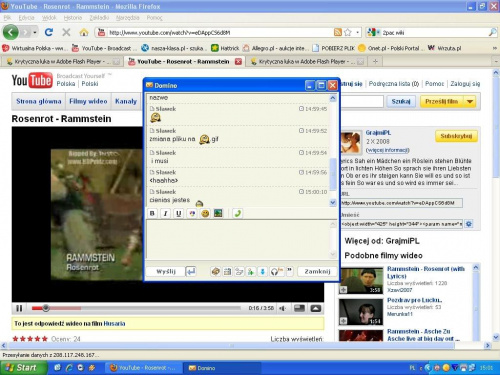Mute the YouTube video volume
The width and height of the screenshot is (500, 375).
[283, 308]
